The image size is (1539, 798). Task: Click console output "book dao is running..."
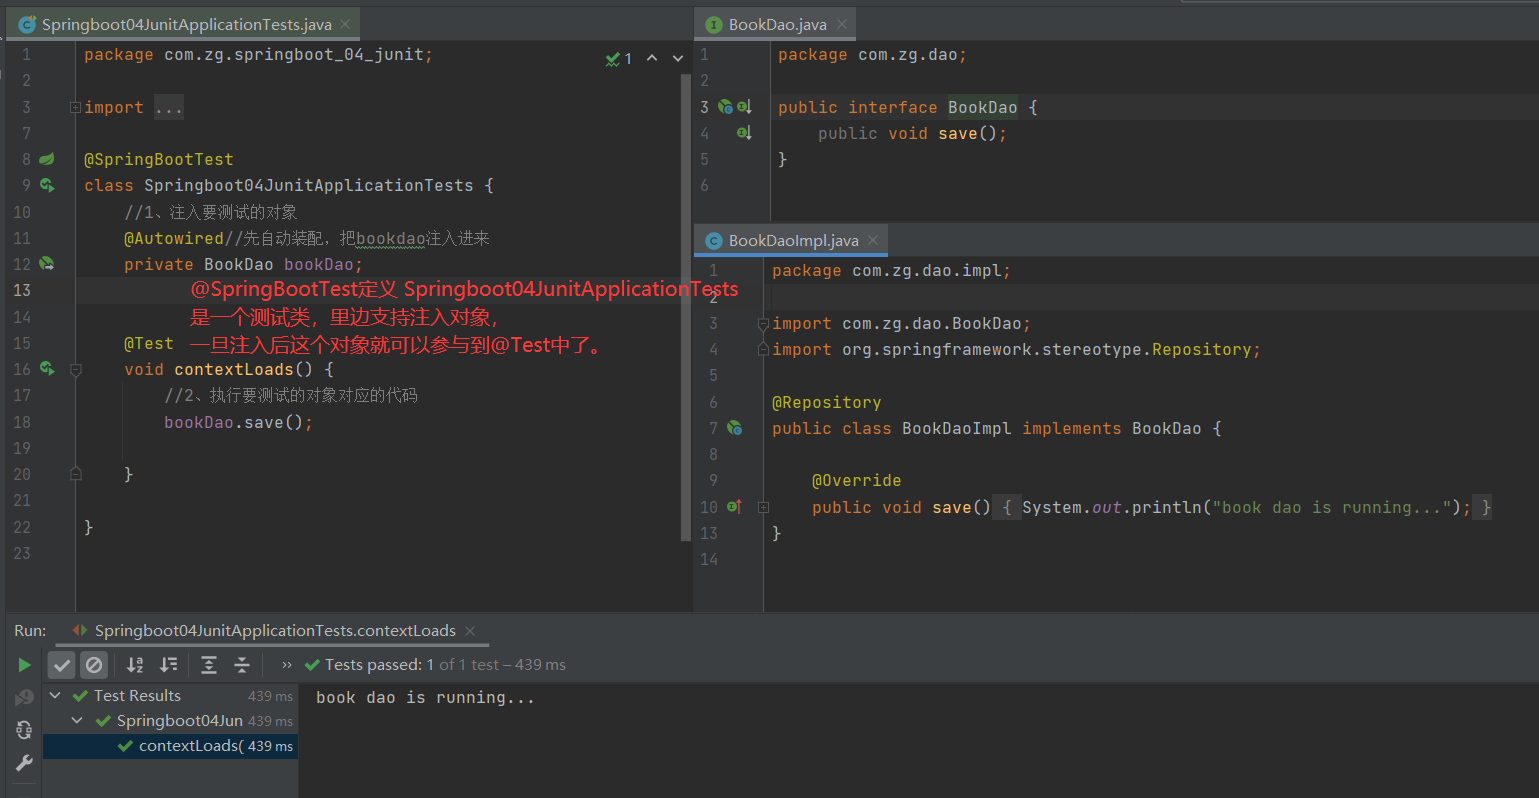426,698
